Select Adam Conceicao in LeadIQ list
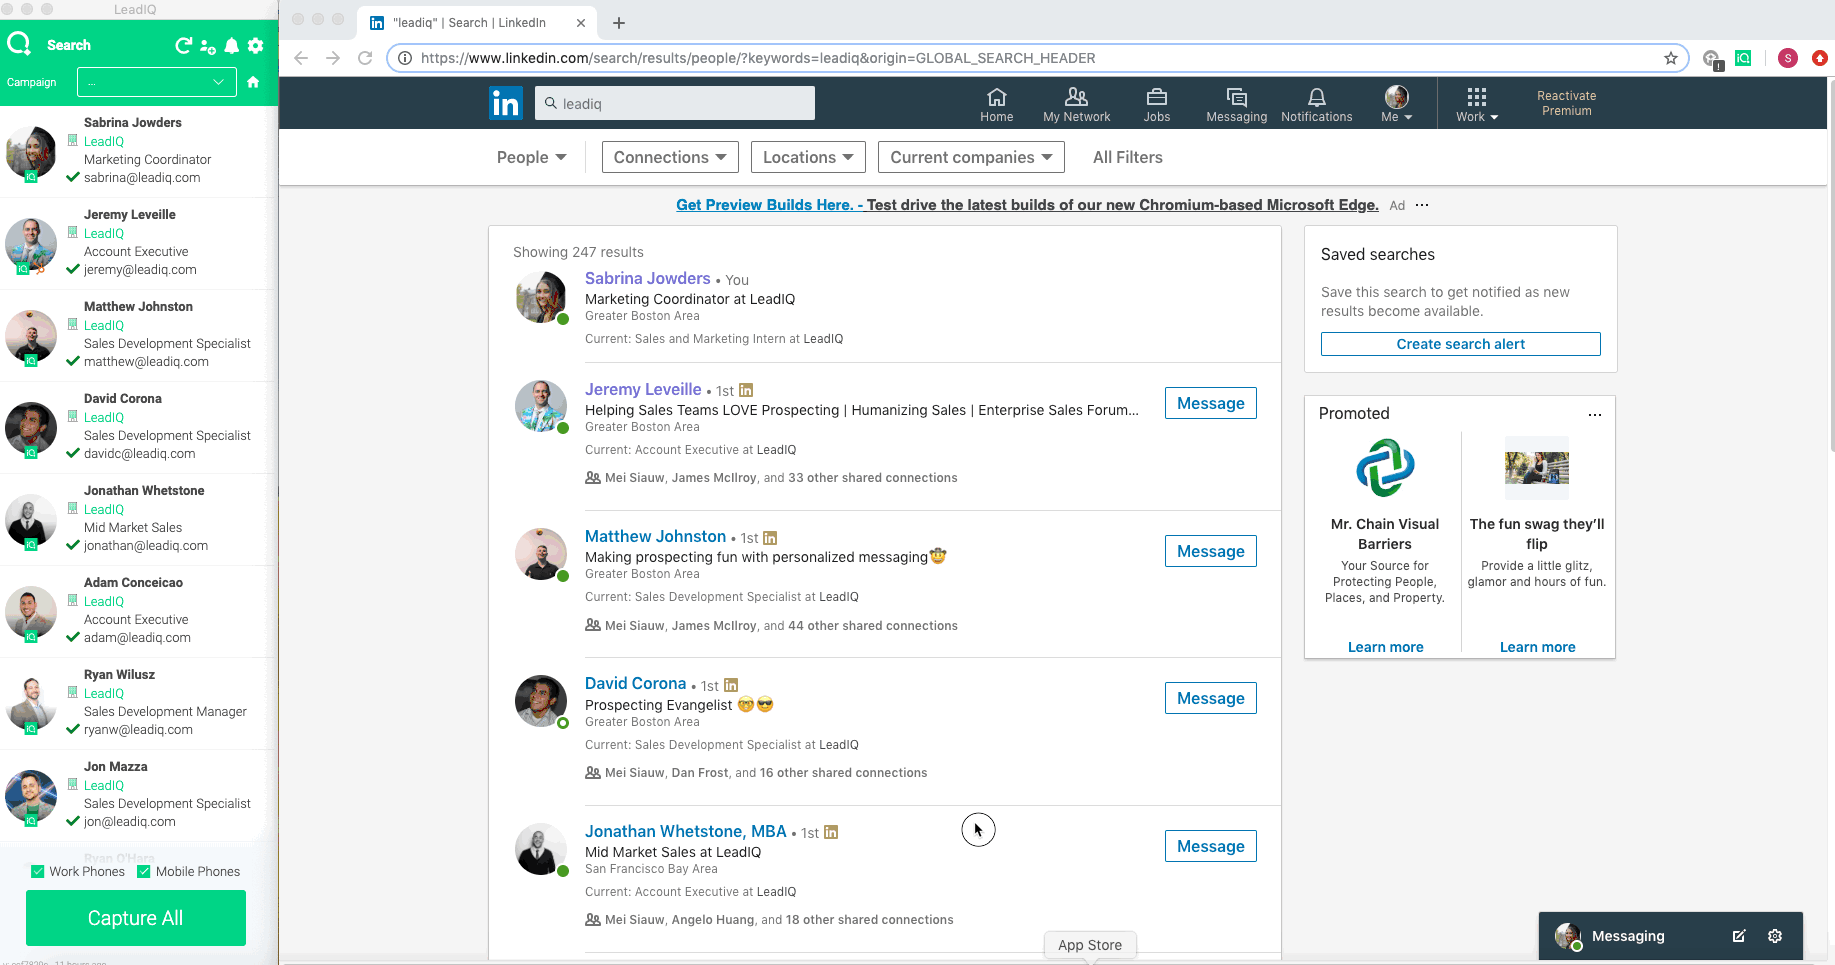1835x965 pixels. pyautogui.click(x=138, y=610)
